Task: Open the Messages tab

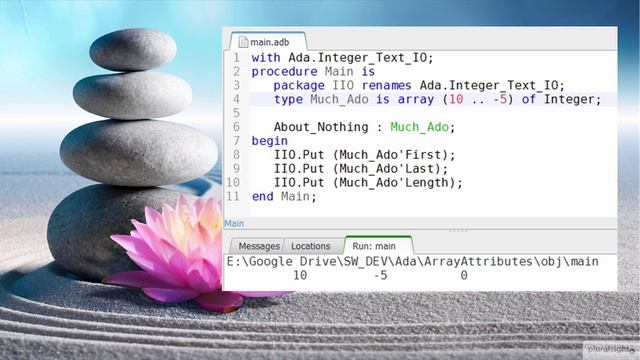Action: tap(259, 246)
